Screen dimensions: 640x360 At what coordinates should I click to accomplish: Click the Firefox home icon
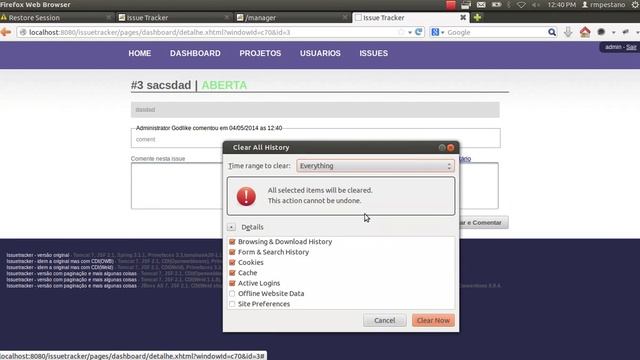point(585,32)
